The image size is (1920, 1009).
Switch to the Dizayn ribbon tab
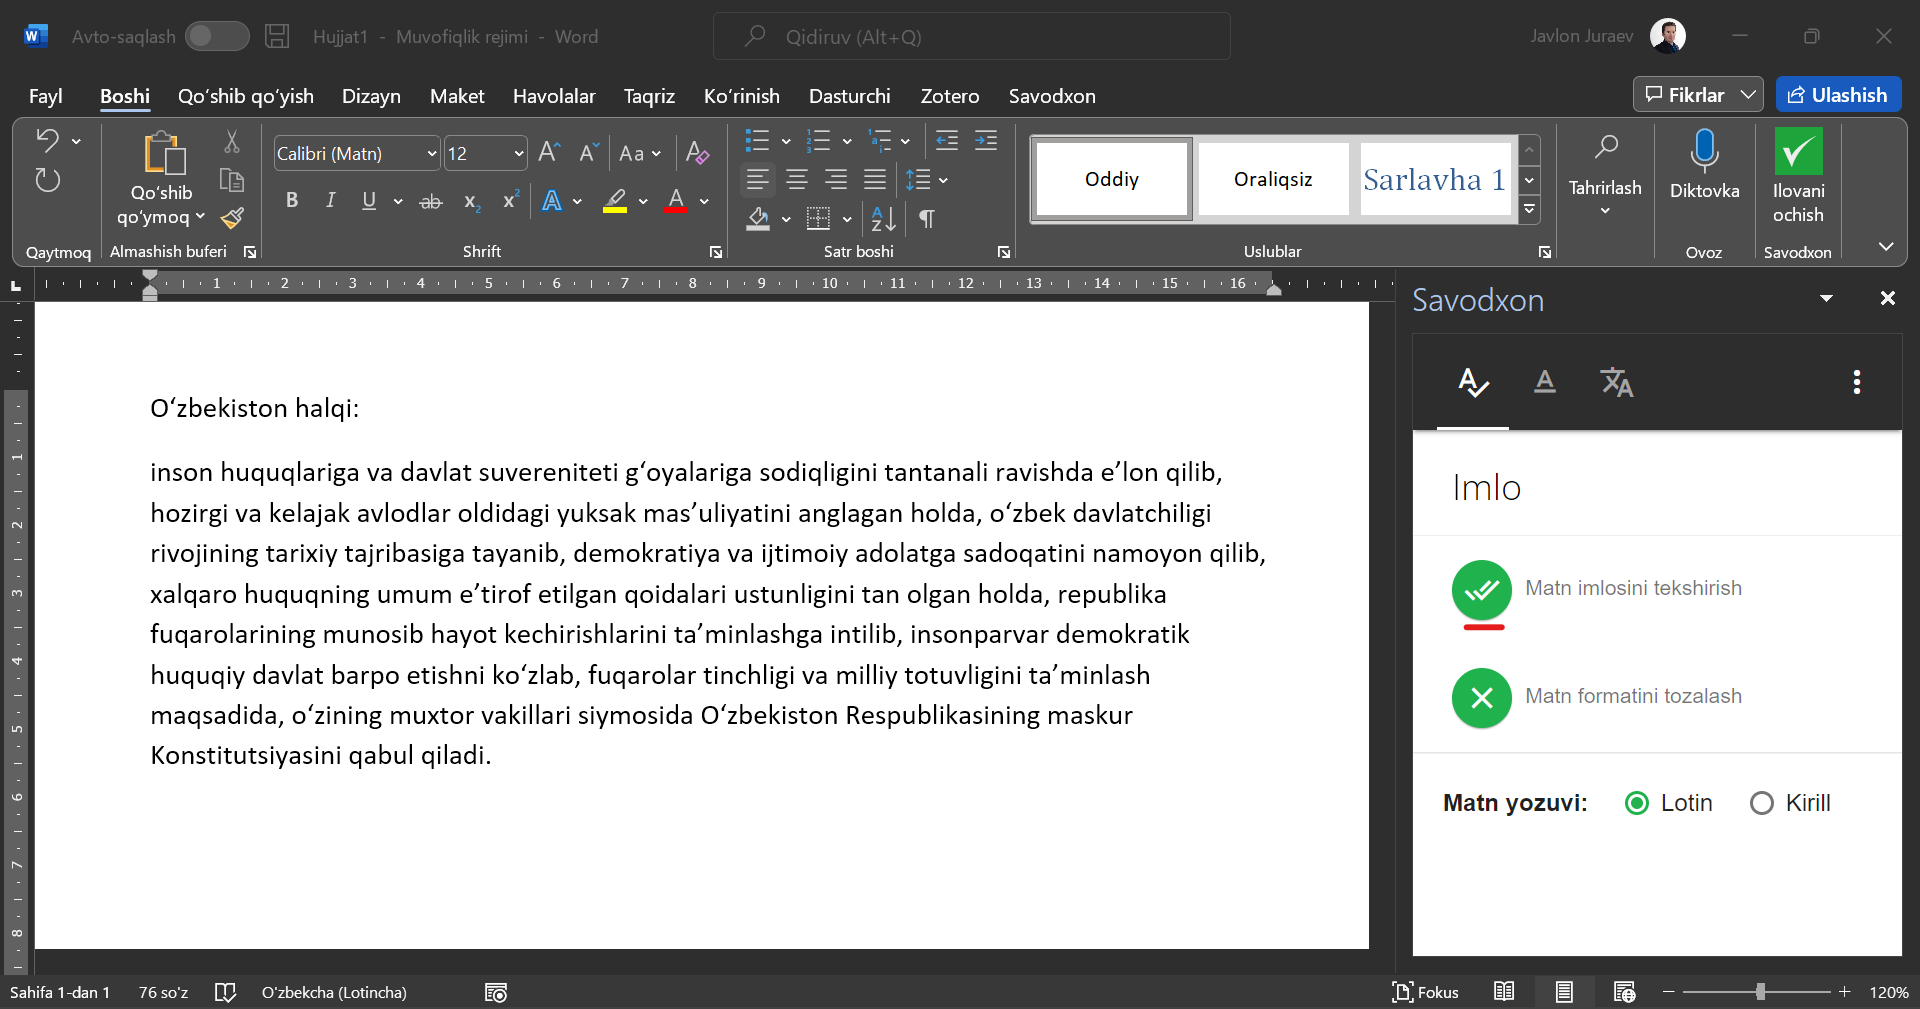371,96
